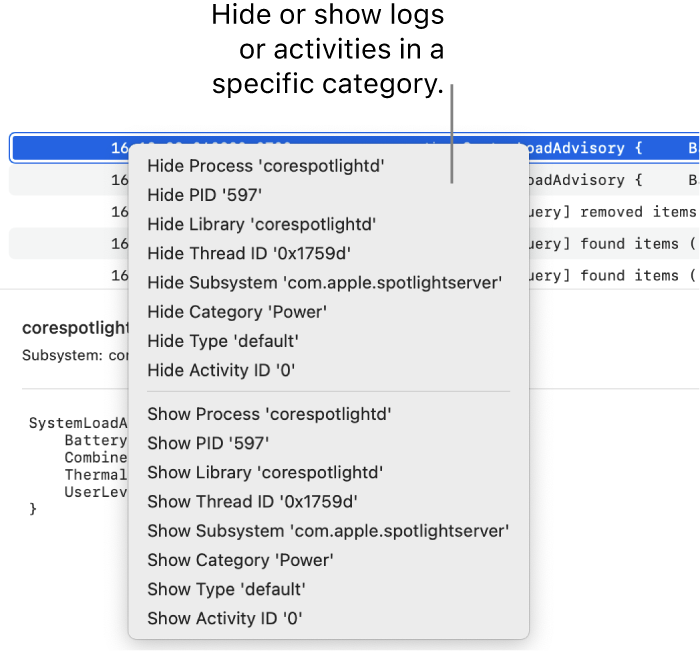
Task: Choose Show Activity ID '0'
Action: click(x=328, y=619)
